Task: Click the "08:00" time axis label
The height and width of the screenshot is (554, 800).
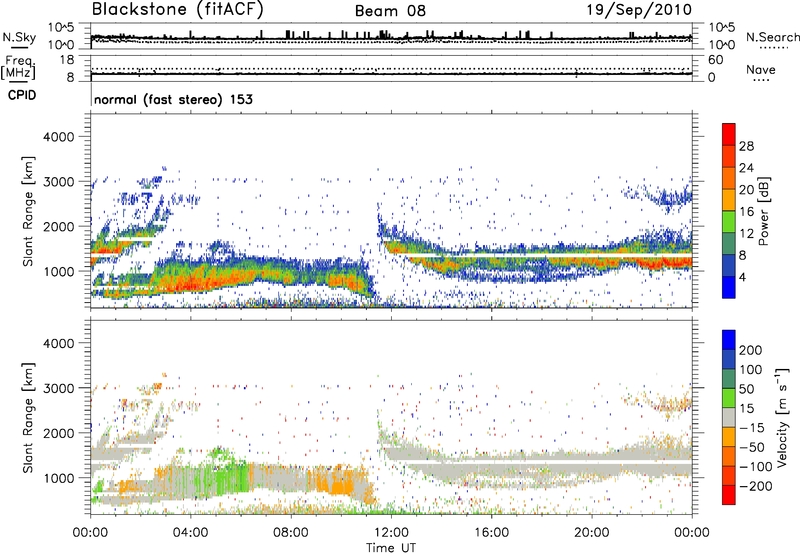Action: pyautogui.click(x=291, y=533)
